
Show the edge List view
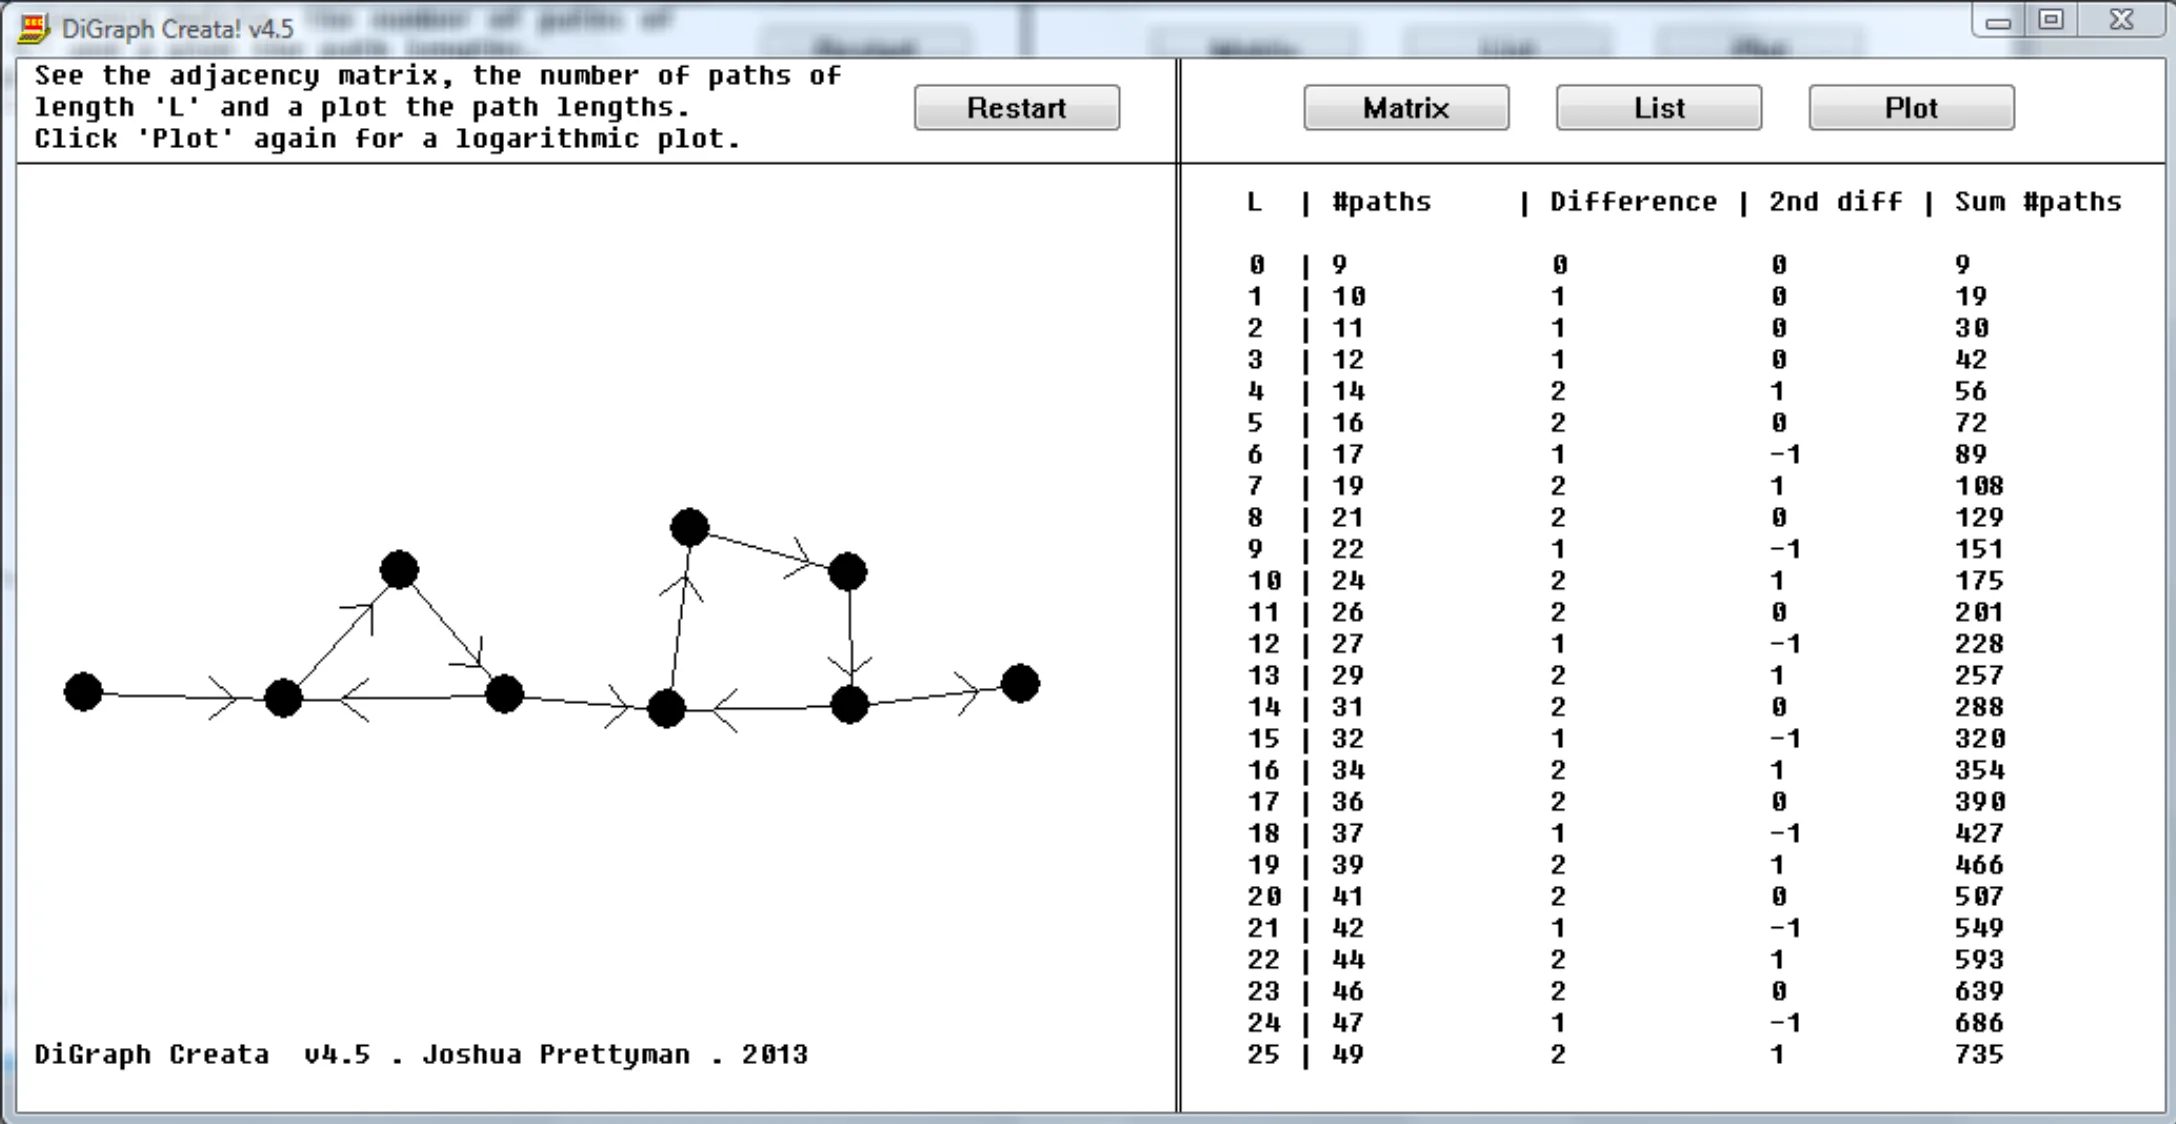pos(1658,107)
